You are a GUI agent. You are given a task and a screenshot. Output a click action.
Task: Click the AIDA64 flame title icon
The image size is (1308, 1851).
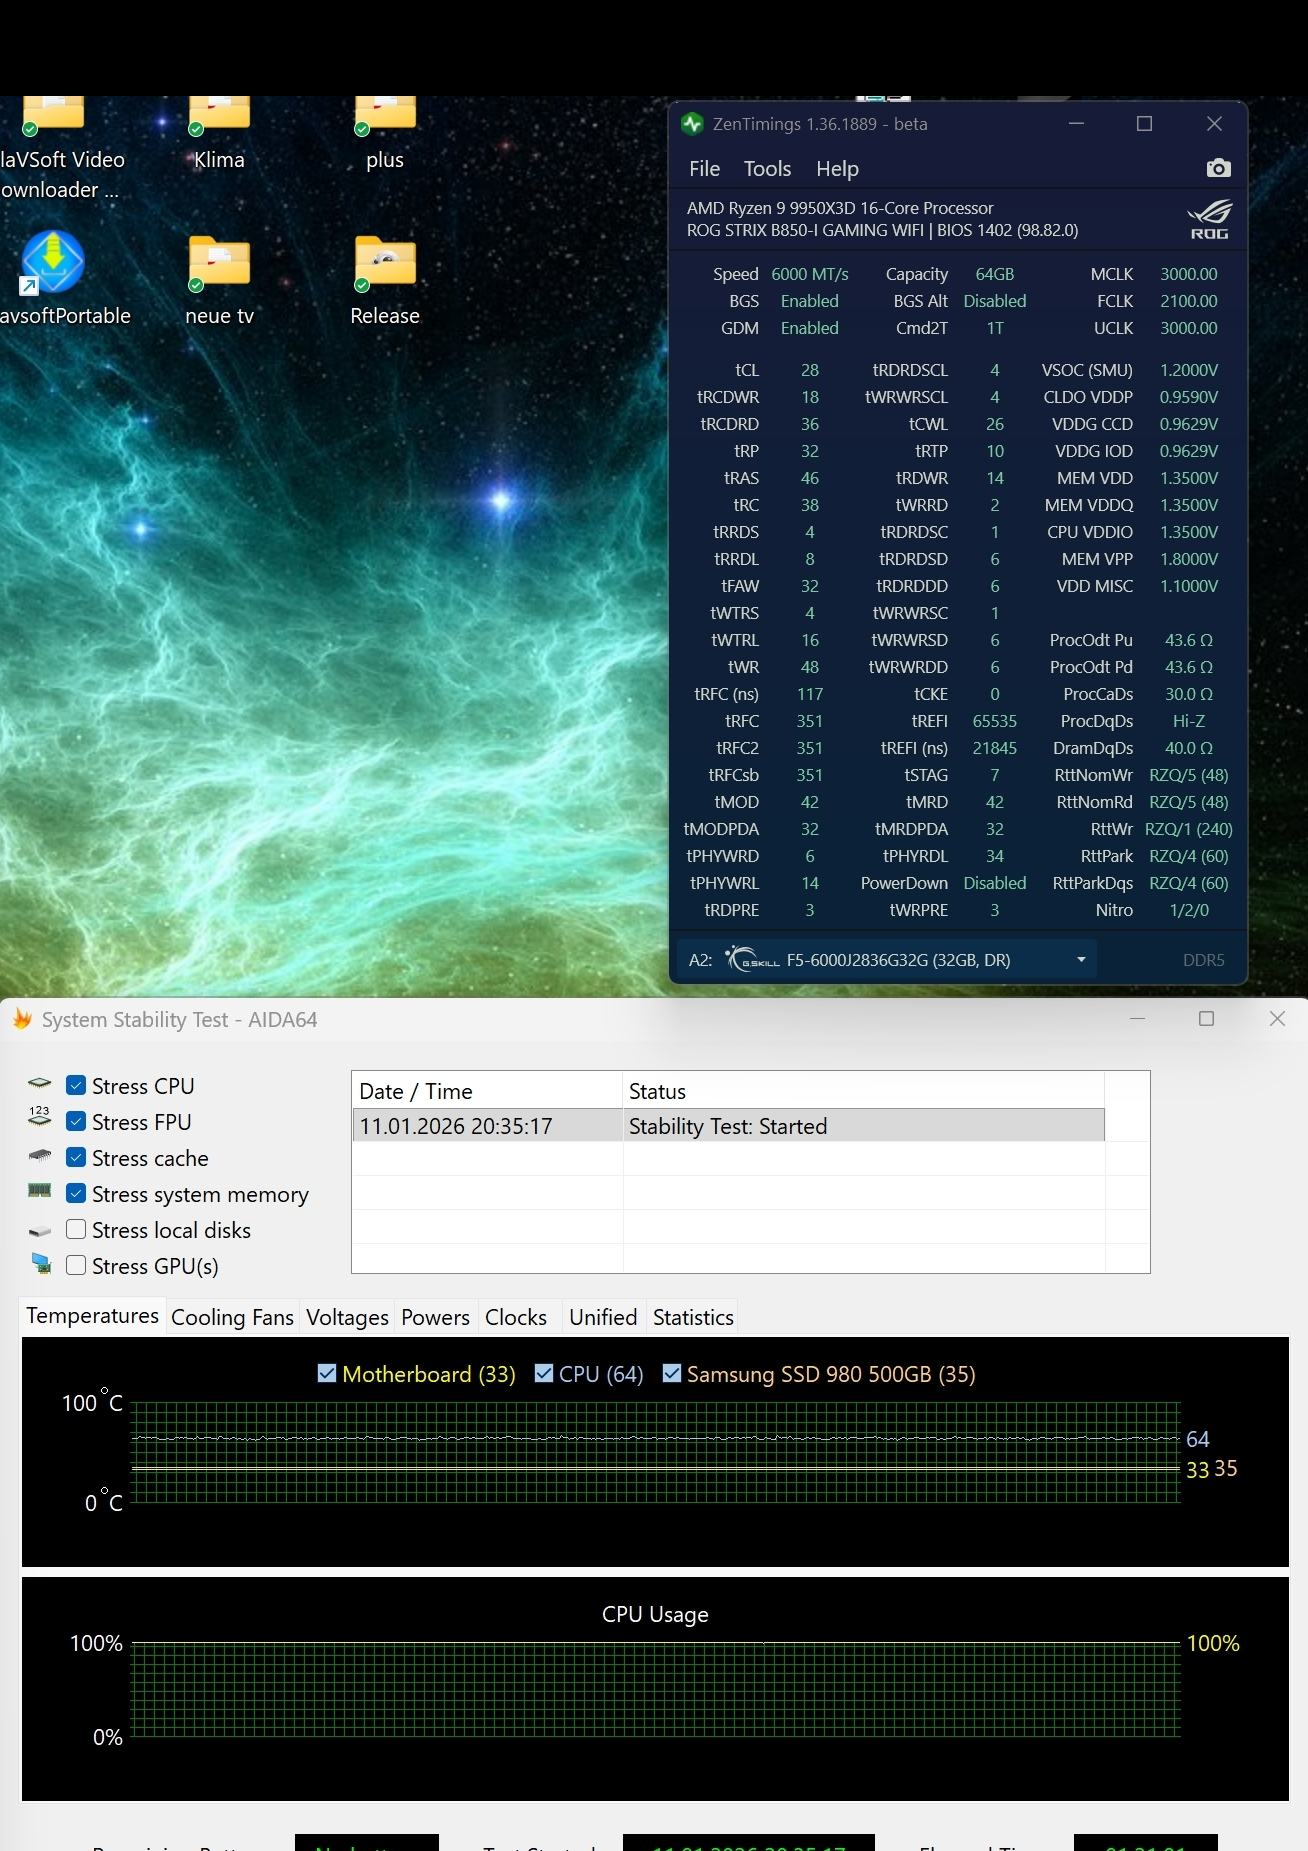coord(21,1019)
